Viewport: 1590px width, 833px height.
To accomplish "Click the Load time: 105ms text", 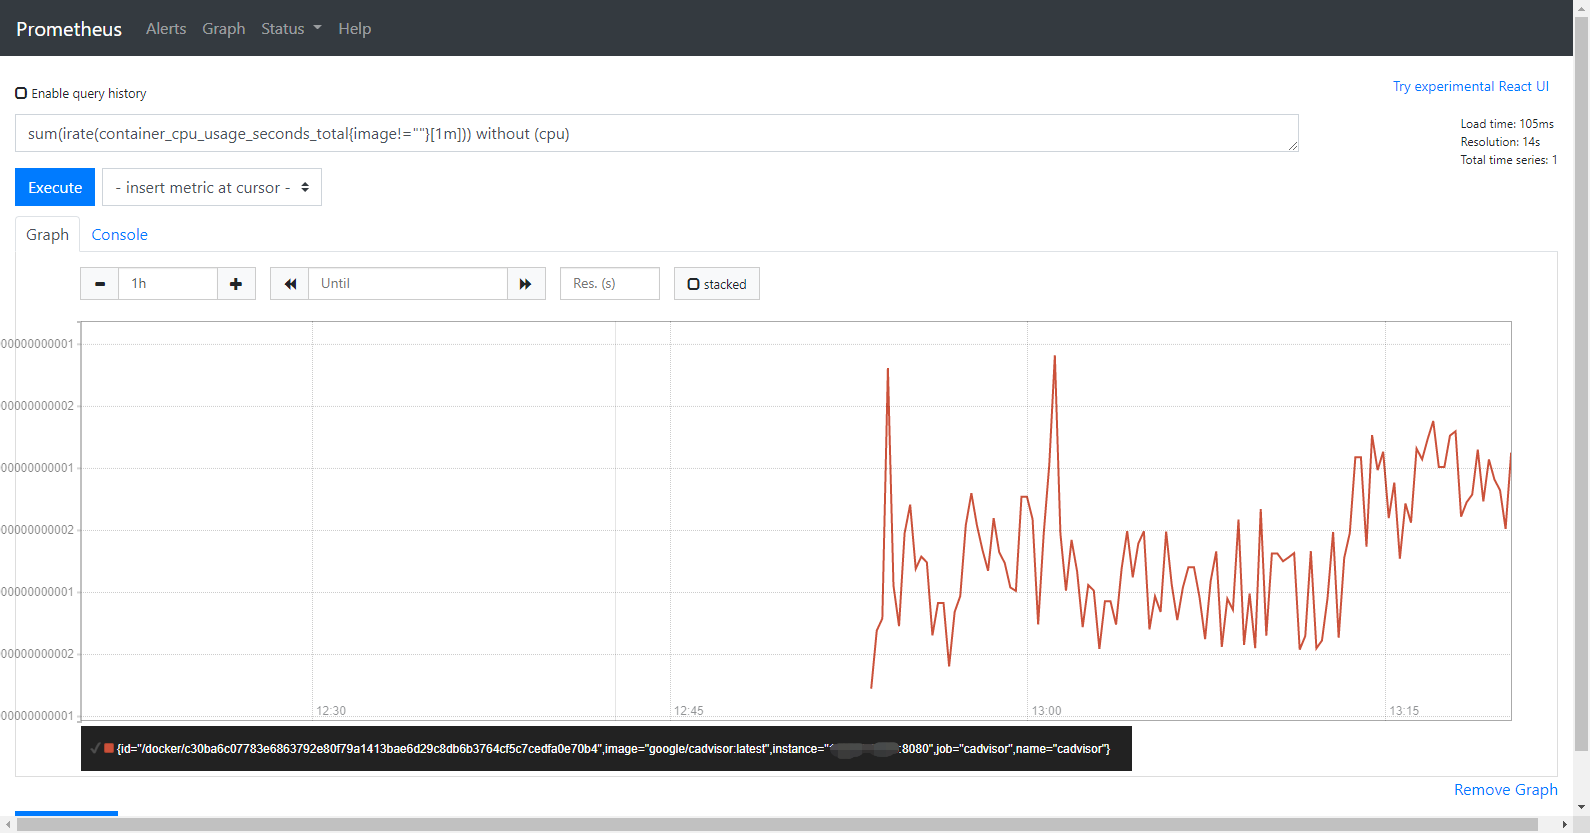I will [1507, 124].
